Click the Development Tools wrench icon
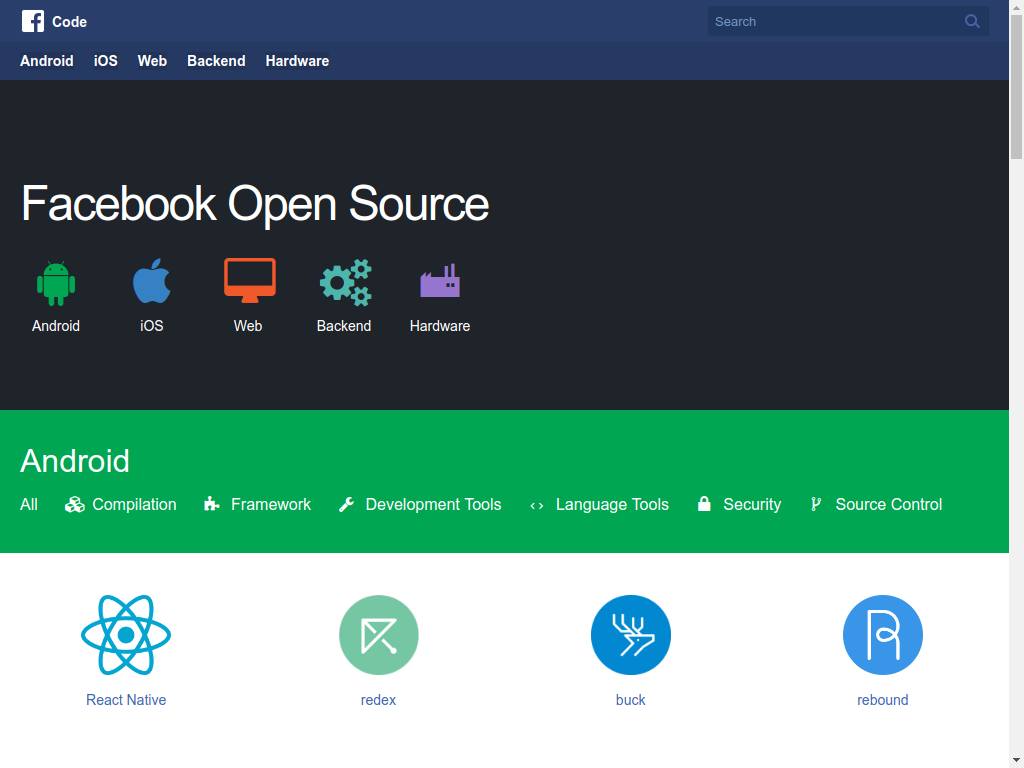The height and width of the screenshot is (768, 1024). (x=347, y=504)
